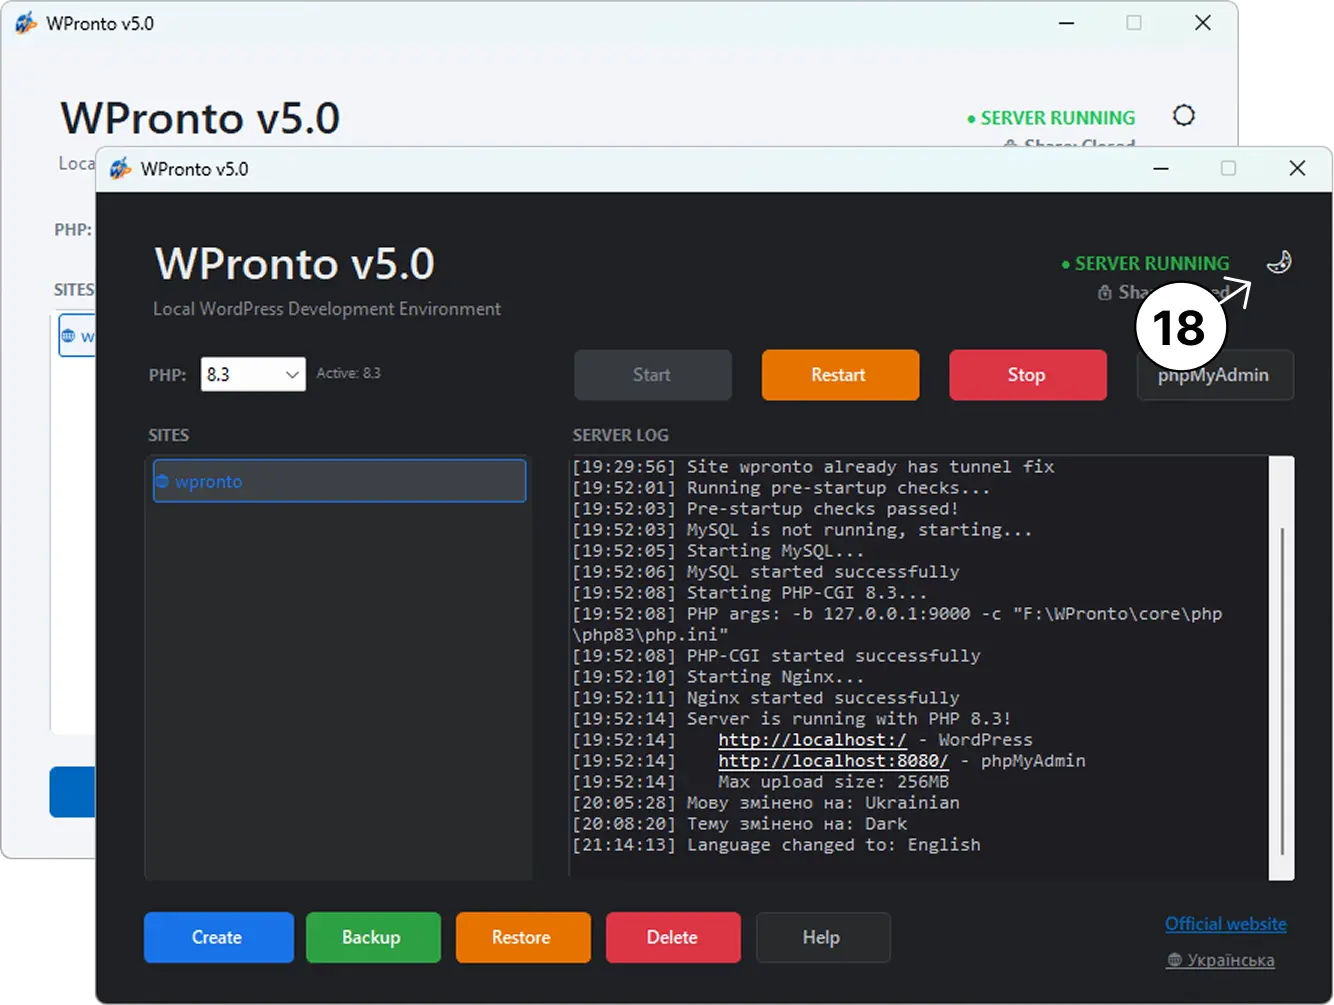
Task: Toggle the dark theme moon icon
Action: pyautogui.click(x=1279, y=263)
